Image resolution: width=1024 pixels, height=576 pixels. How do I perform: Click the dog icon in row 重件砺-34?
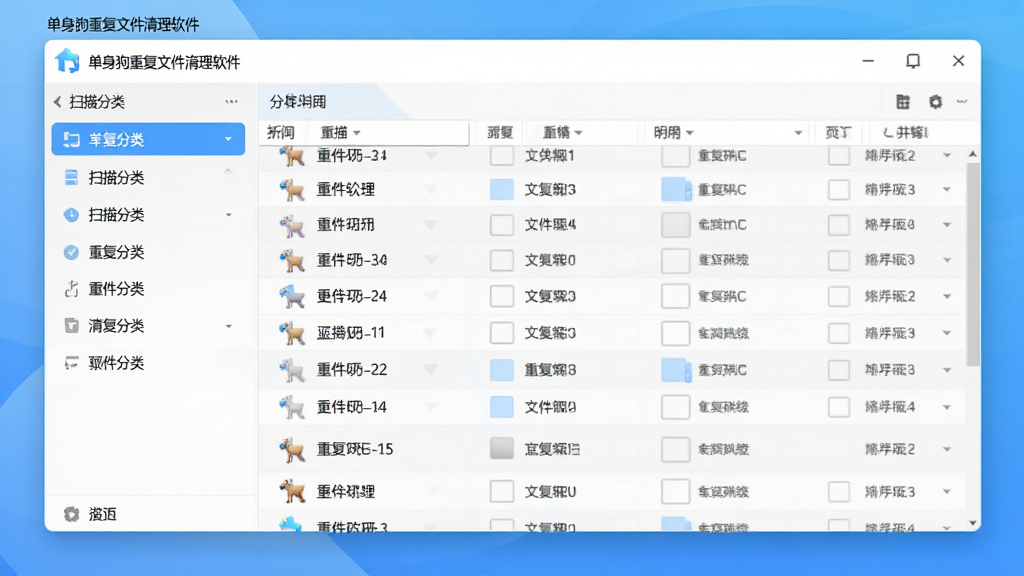coord(292,261)
